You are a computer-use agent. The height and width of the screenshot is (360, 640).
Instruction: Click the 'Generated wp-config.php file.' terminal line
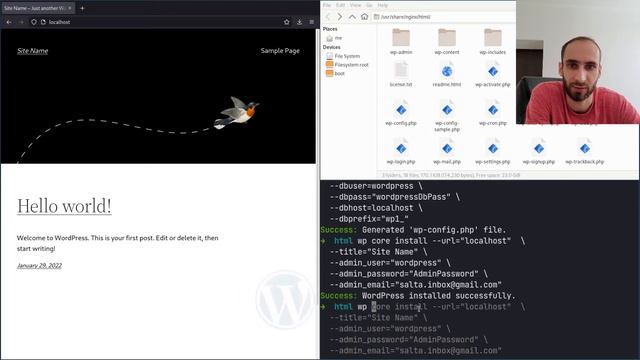click(x=413, y=230)
